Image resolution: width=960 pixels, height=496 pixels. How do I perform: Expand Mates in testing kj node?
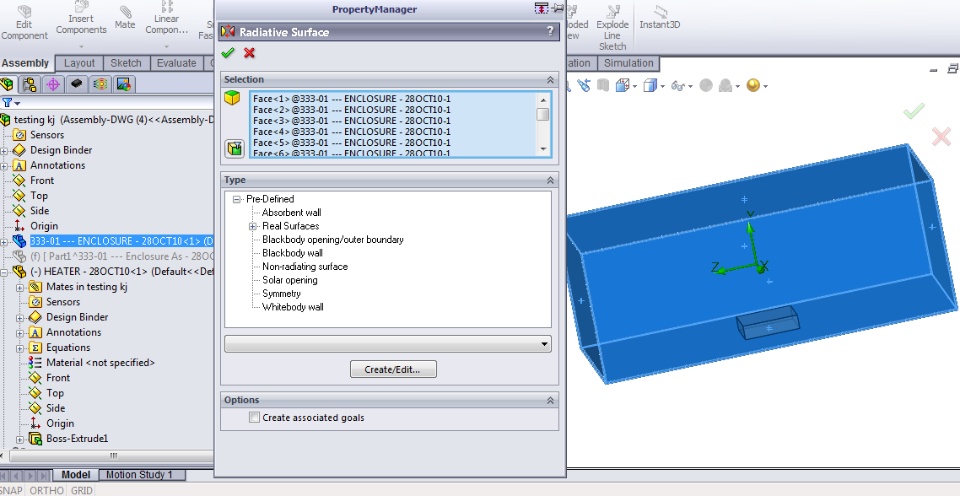[20, 287]
